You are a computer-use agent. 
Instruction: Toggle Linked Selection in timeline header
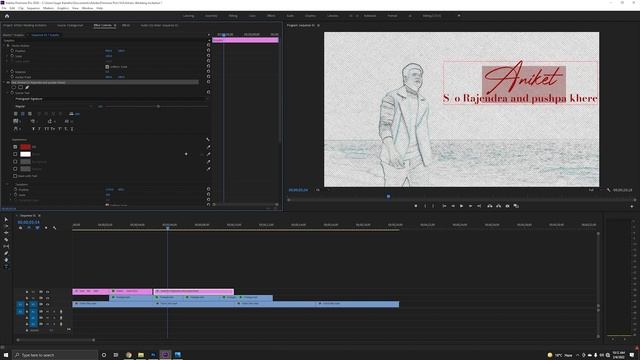tap(37, 228)
